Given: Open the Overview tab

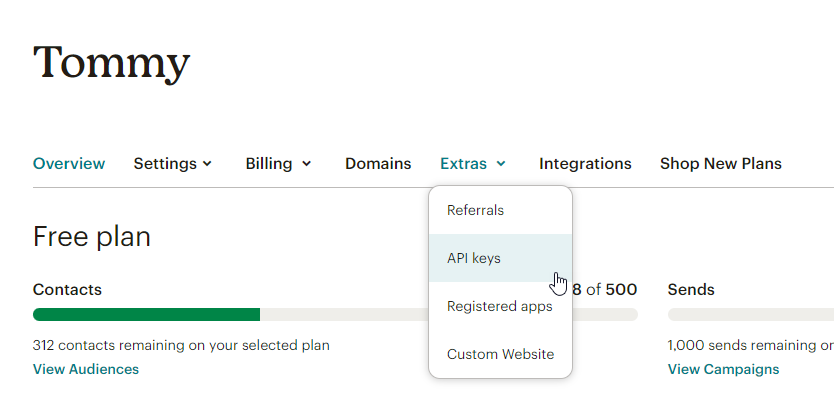Looking at the screenshot, I should 69,164.
